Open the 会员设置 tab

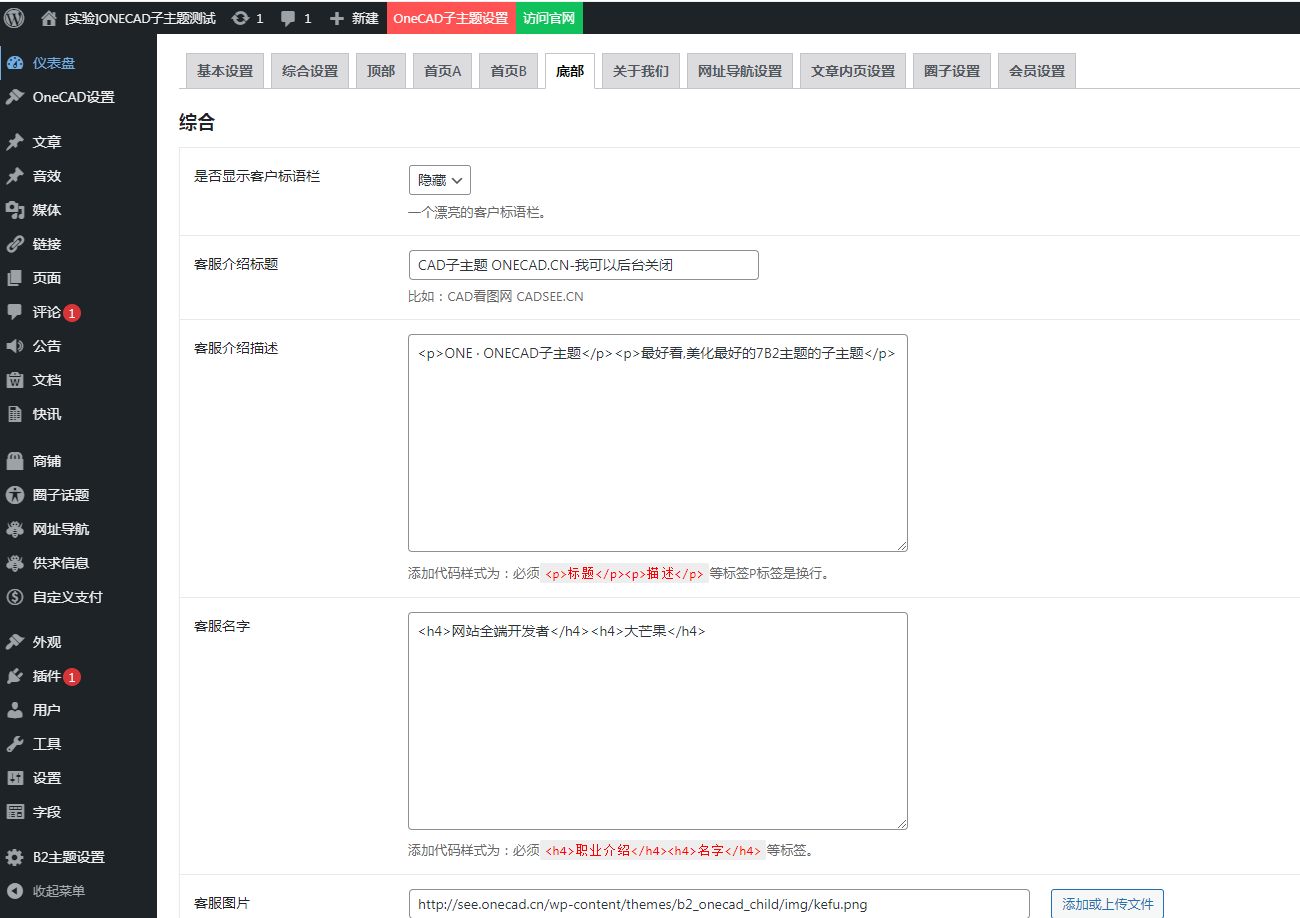[1036, 71]
